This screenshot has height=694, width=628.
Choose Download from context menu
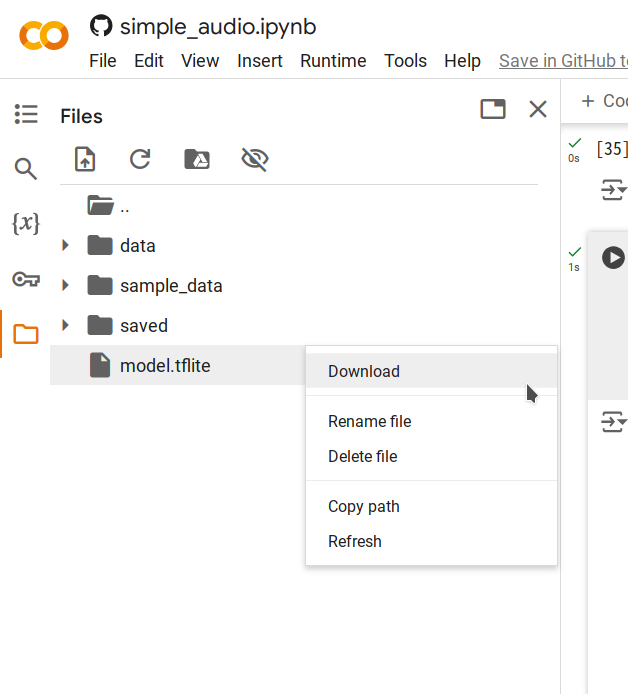[432, 371]
